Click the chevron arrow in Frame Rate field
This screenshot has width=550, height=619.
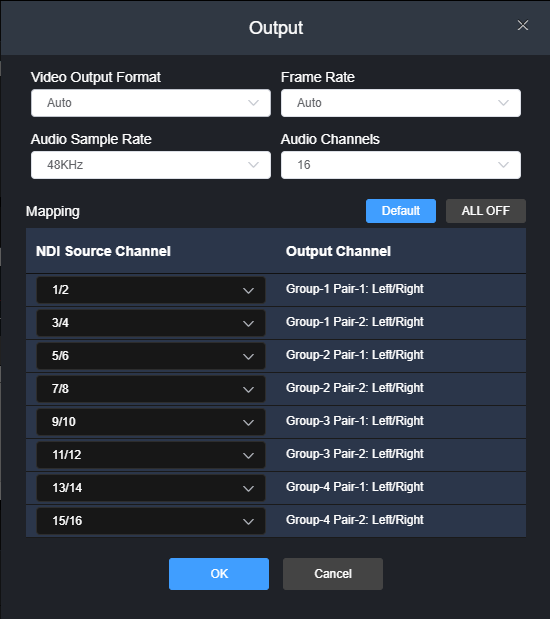point(503,103)
